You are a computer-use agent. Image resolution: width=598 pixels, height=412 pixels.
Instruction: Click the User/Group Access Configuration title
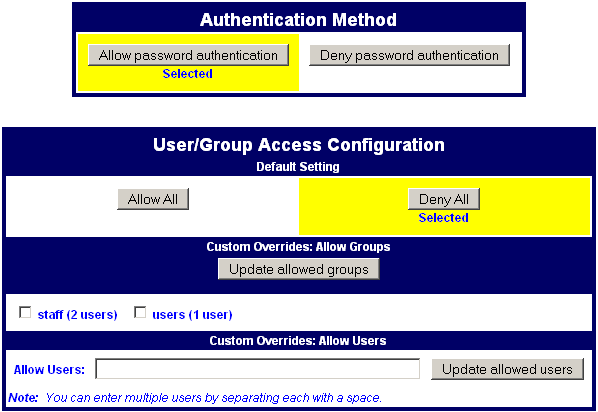point(299,145)
